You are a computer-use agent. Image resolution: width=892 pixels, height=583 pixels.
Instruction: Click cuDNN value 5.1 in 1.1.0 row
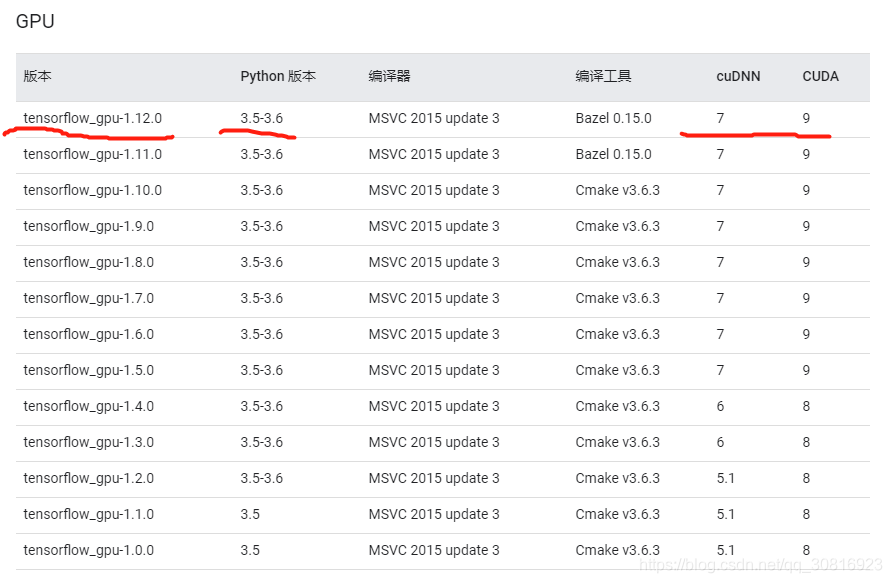pos(725,514)
